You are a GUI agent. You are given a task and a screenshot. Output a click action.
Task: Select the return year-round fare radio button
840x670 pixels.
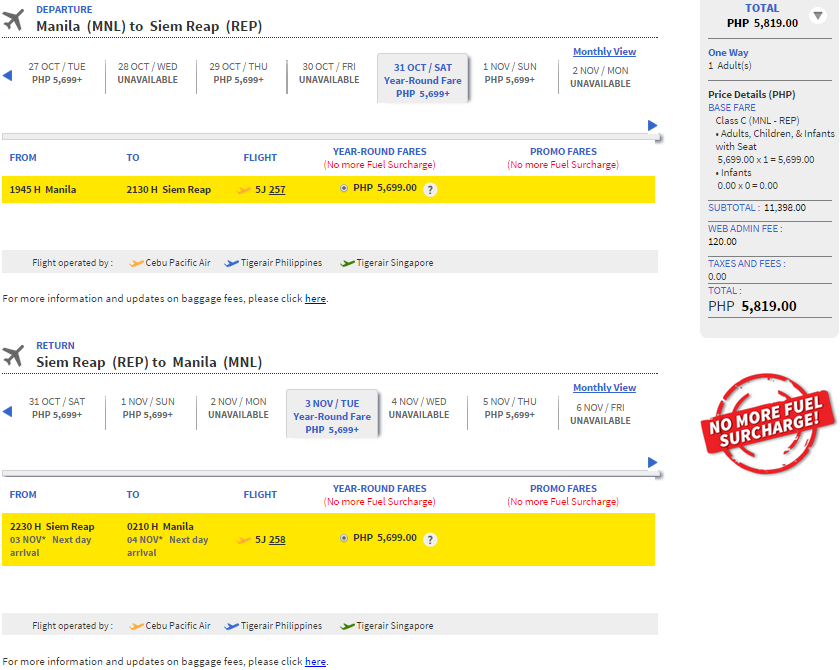click(345, 538)
